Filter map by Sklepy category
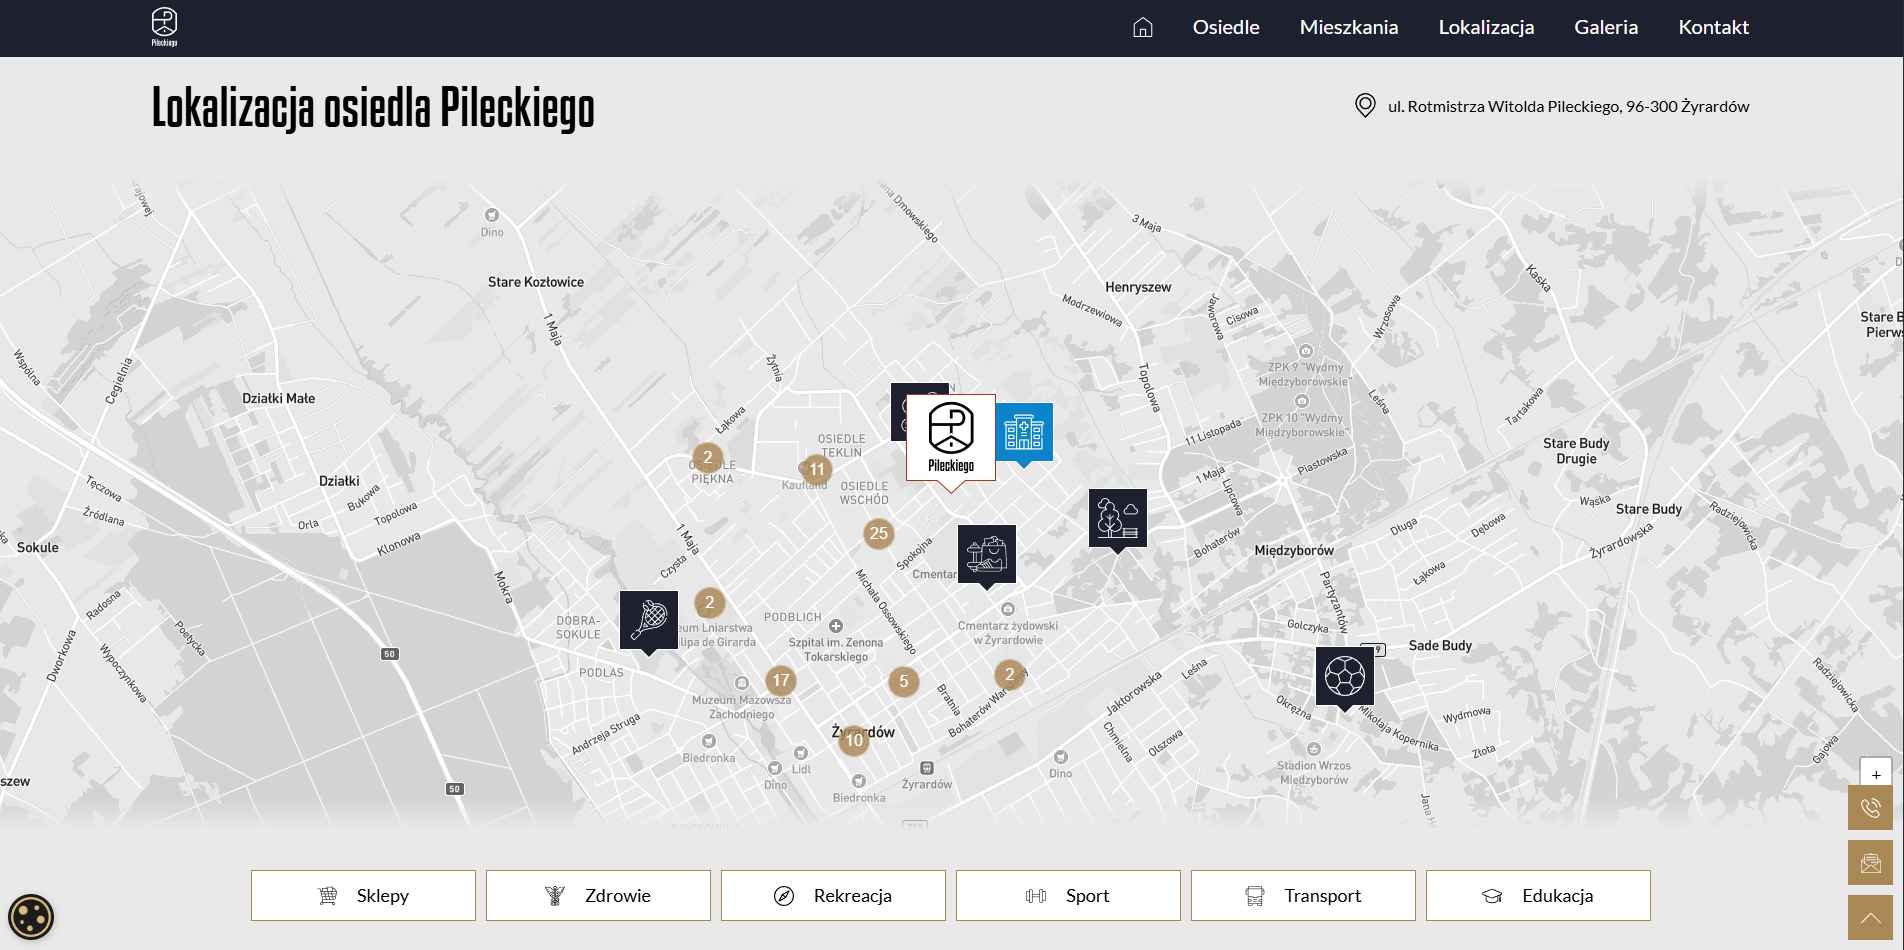The image size is (1904, 950). point(363,895)
